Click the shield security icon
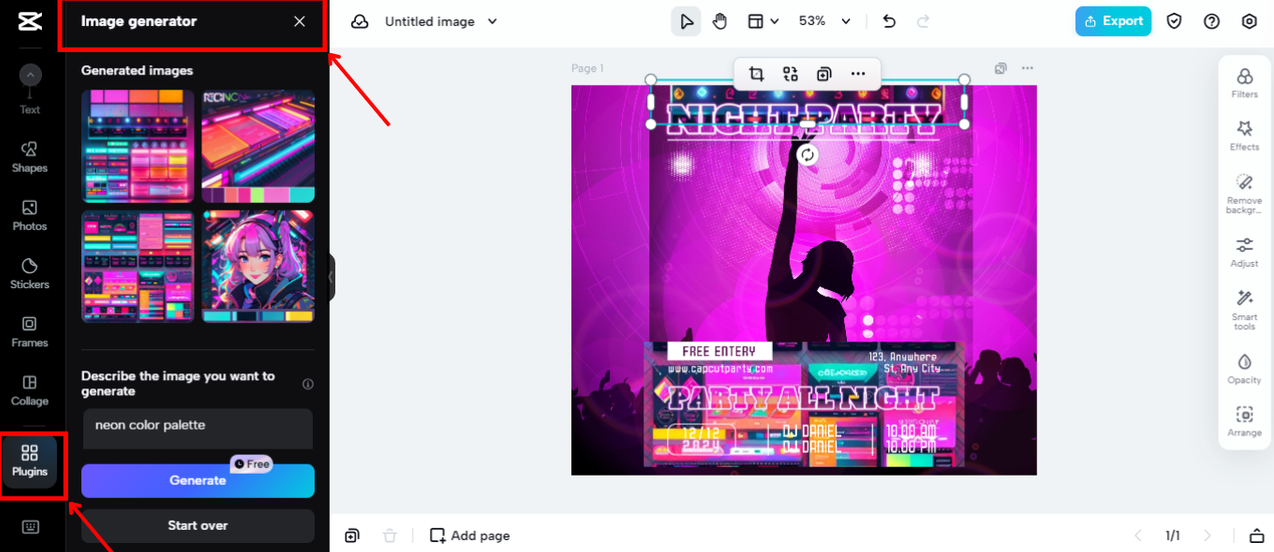This screenshot has width=1274, height=552. 1175,21
